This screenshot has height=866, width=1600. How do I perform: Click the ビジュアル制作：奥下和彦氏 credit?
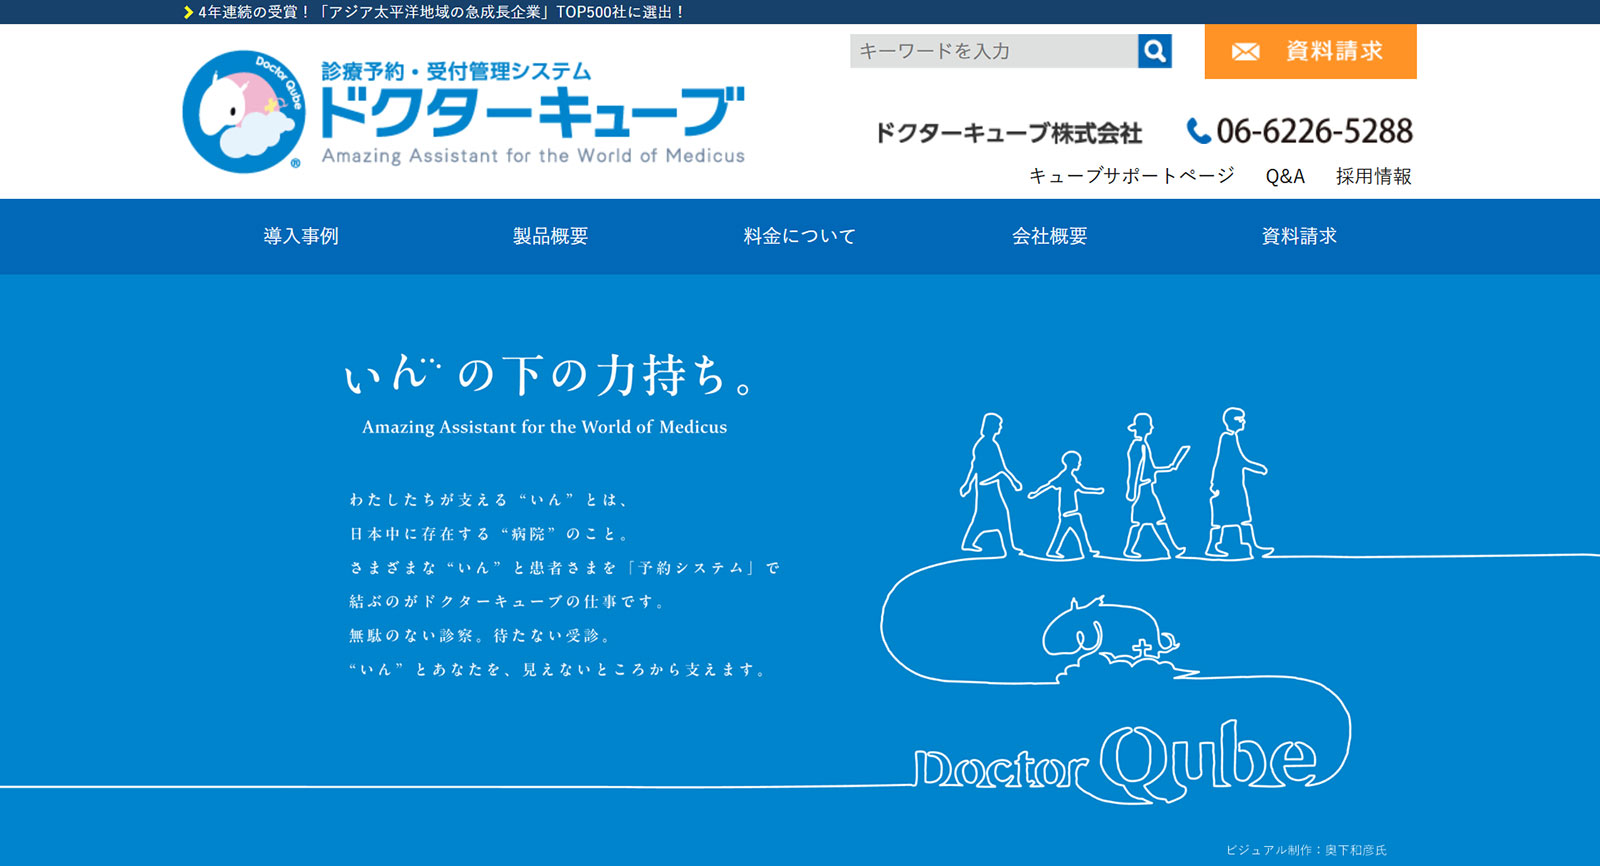point(1306,850)
